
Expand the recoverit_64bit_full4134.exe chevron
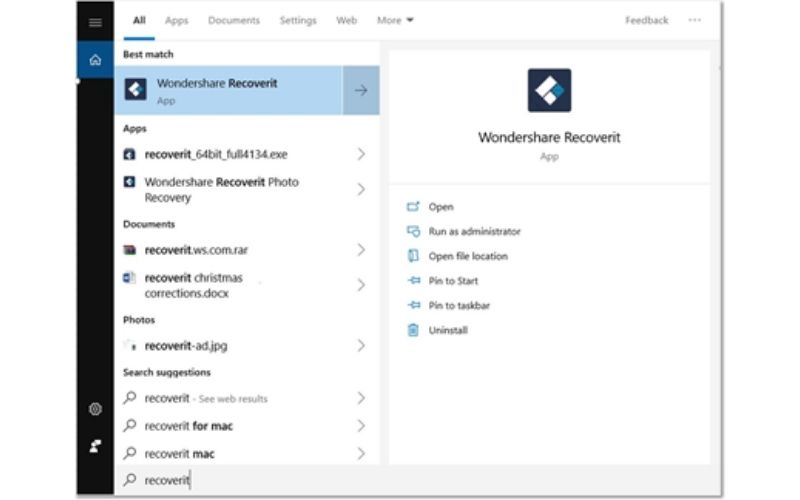(x=361, y=154)
